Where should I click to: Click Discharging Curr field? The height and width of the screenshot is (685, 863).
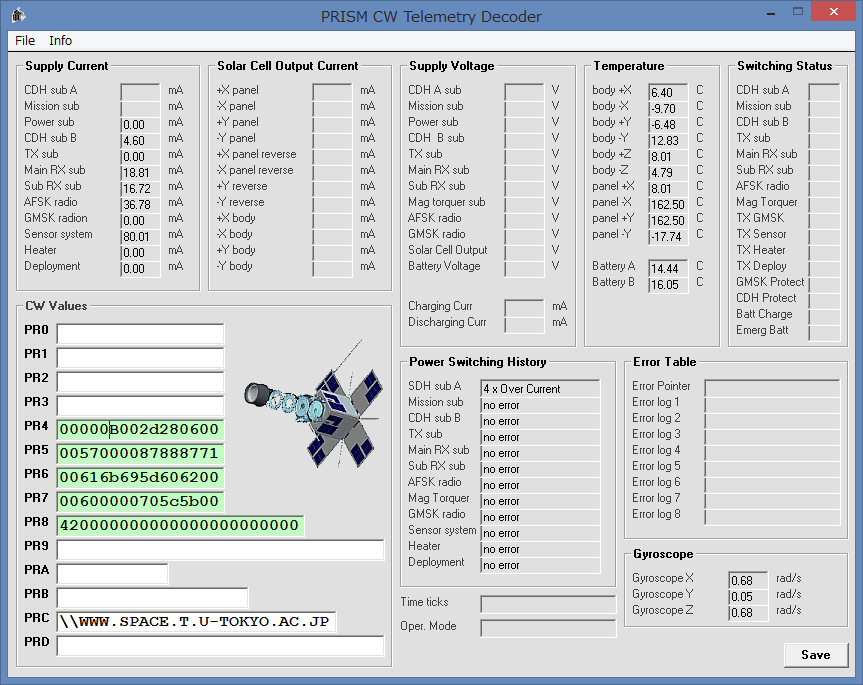524,324
